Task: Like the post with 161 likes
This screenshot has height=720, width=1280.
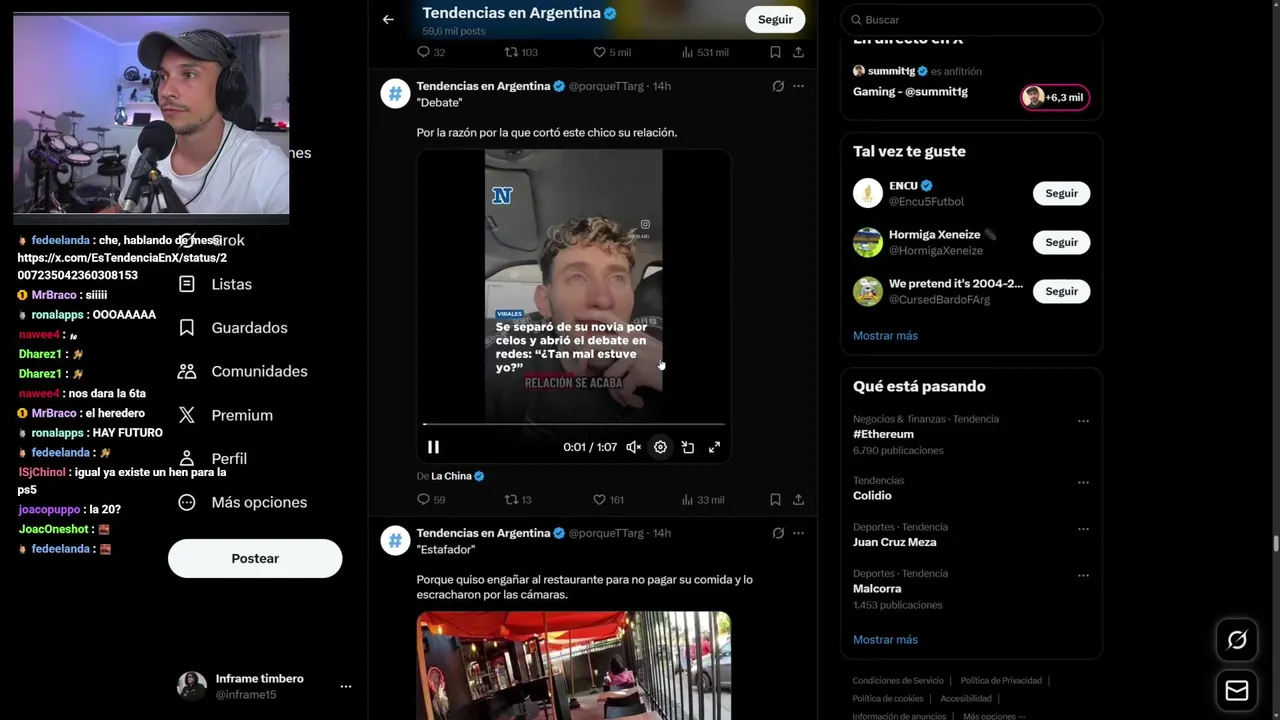Action: pos(608,499)
